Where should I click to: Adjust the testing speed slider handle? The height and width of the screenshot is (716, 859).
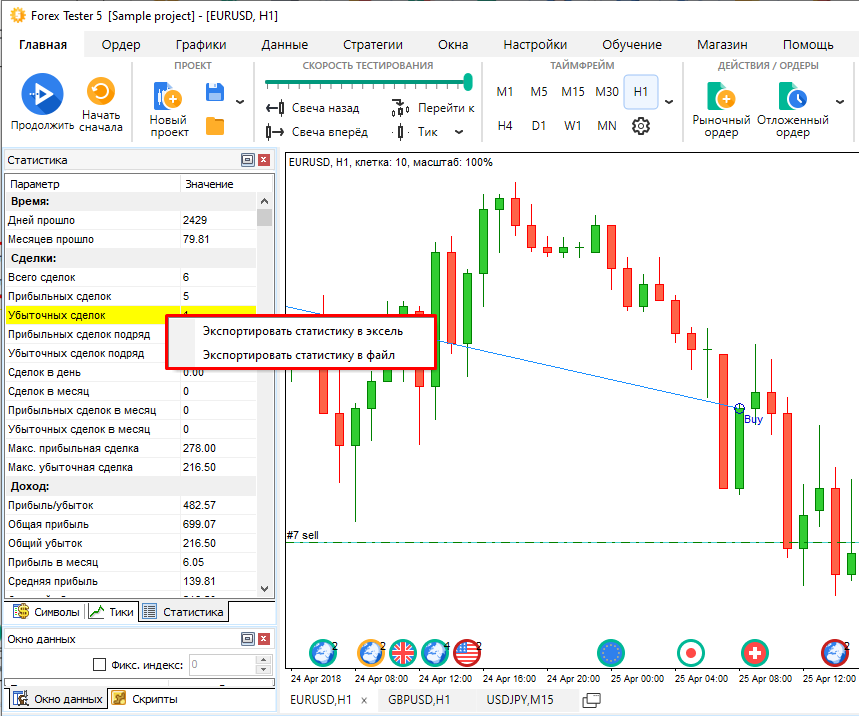point(467,83)
